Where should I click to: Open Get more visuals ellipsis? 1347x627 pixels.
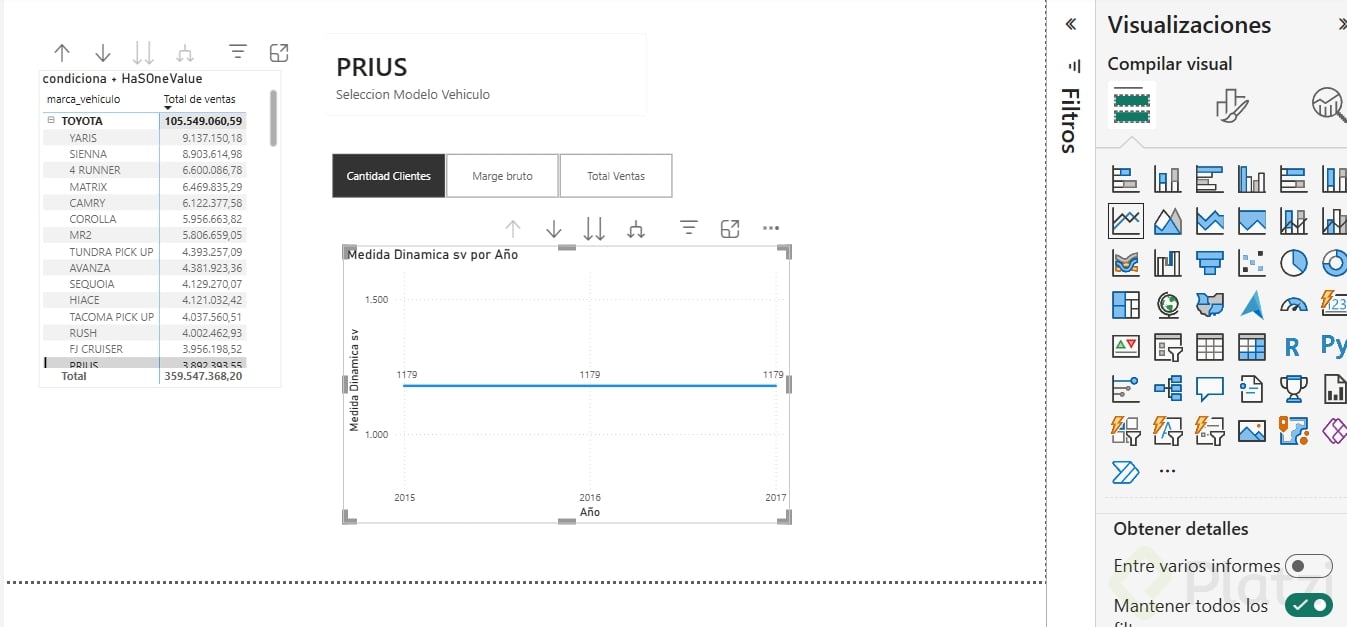point(1167,471)
